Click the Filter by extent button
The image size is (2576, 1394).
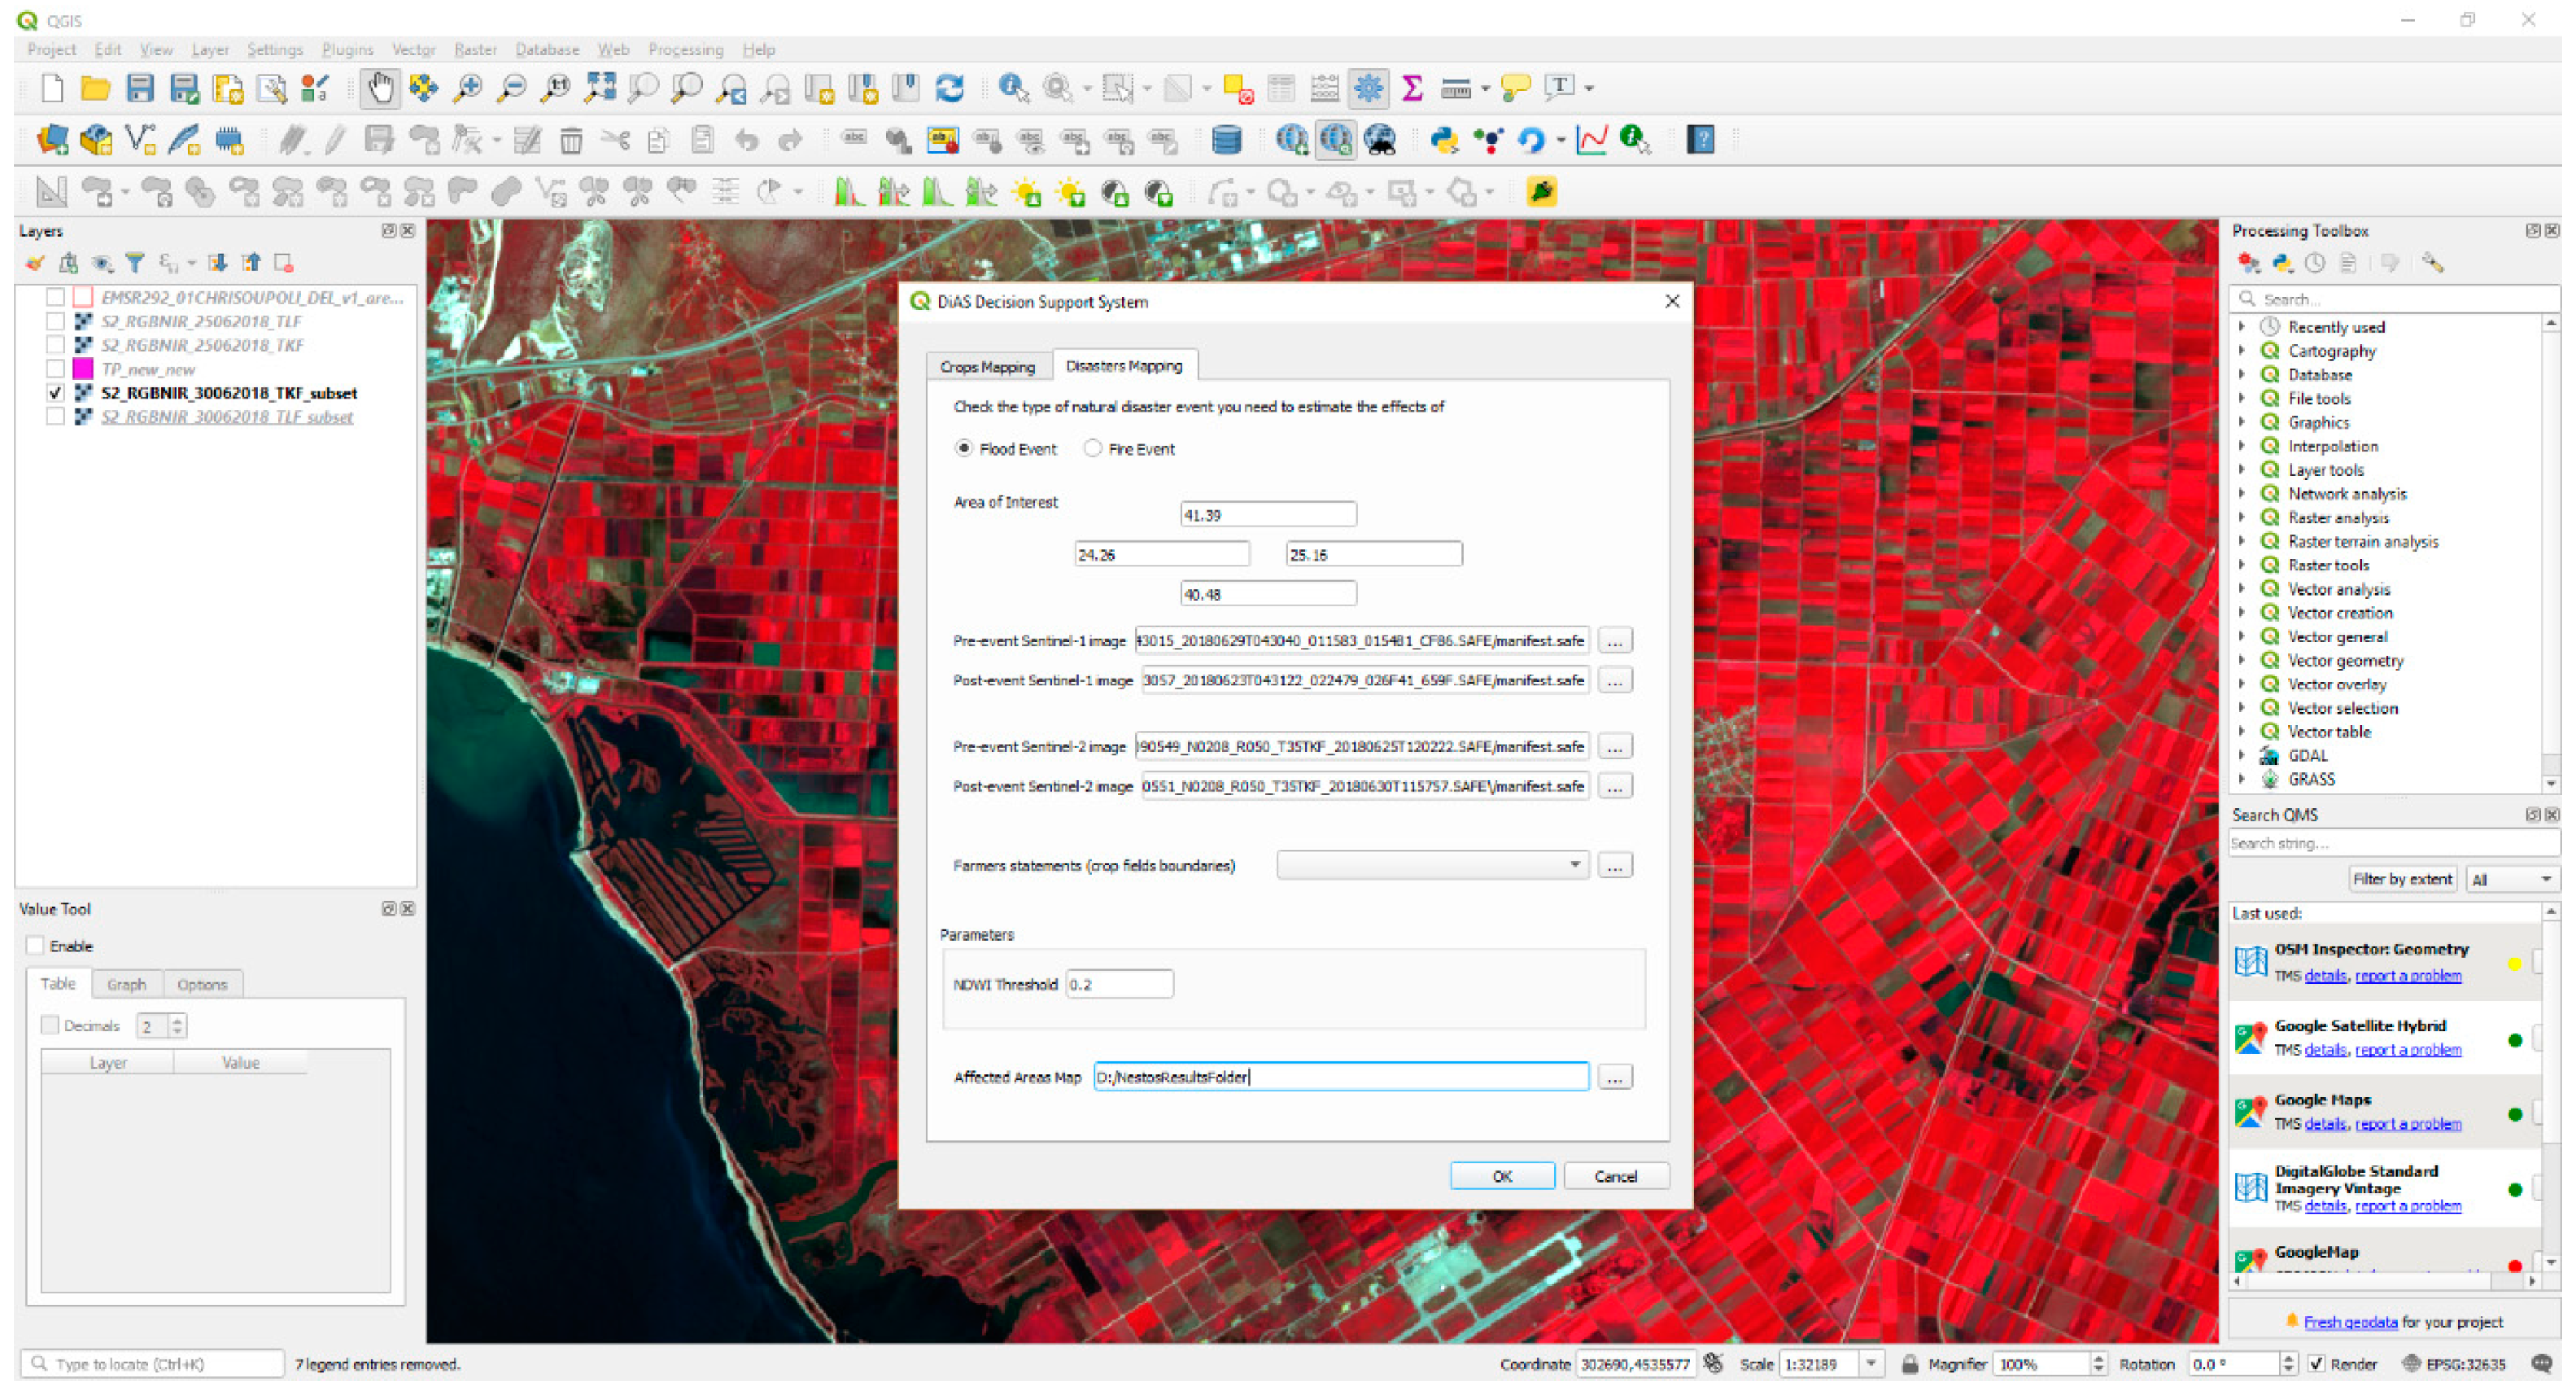(x=2402, y=879)
